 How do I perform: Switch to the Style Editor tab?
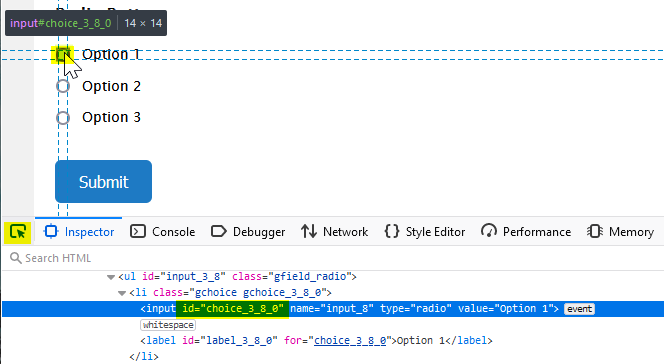tap(425, 232)
